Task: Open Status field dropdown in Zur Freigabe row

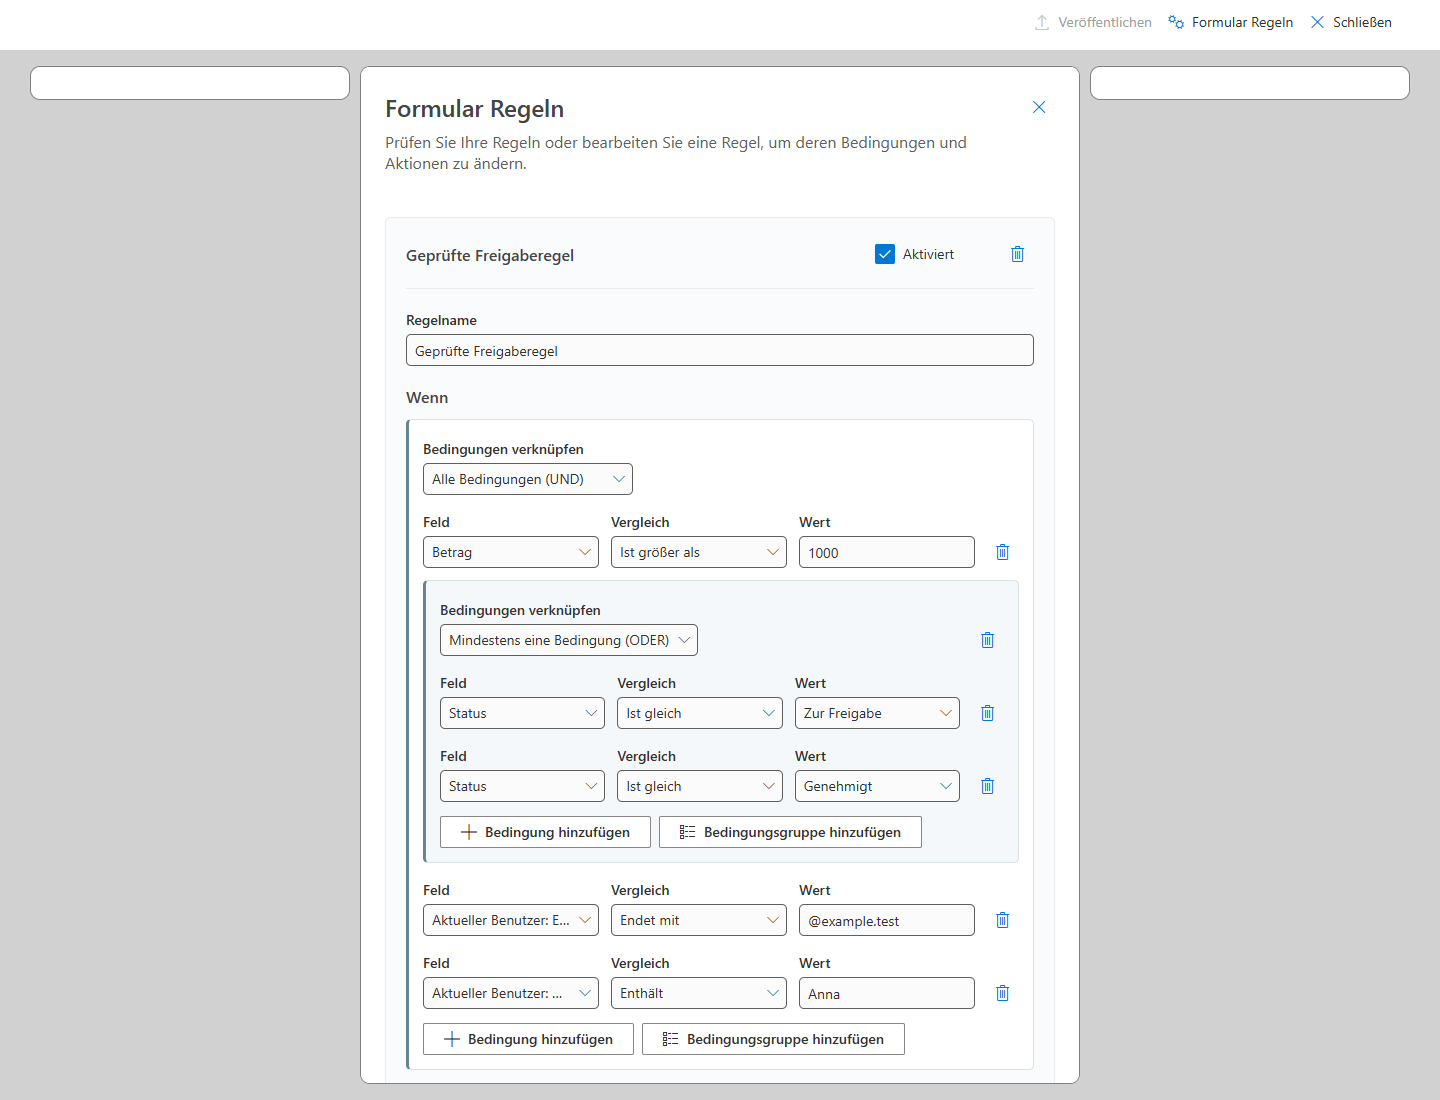Action: (x=522, y=713)
